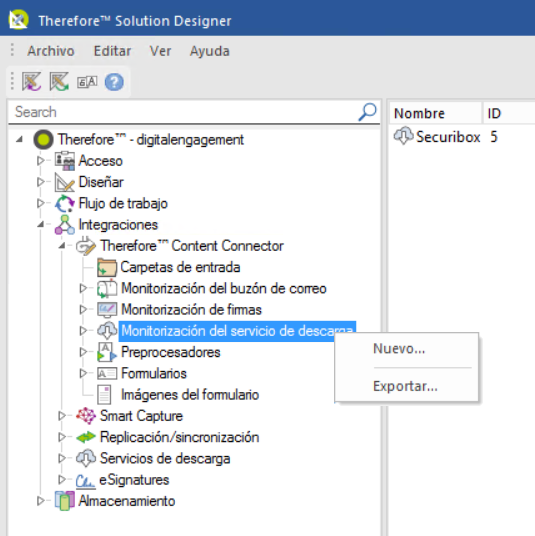Choose Exportar... from the context menu
The height and width of the screenshot is (536, 535).
(406, 386)
